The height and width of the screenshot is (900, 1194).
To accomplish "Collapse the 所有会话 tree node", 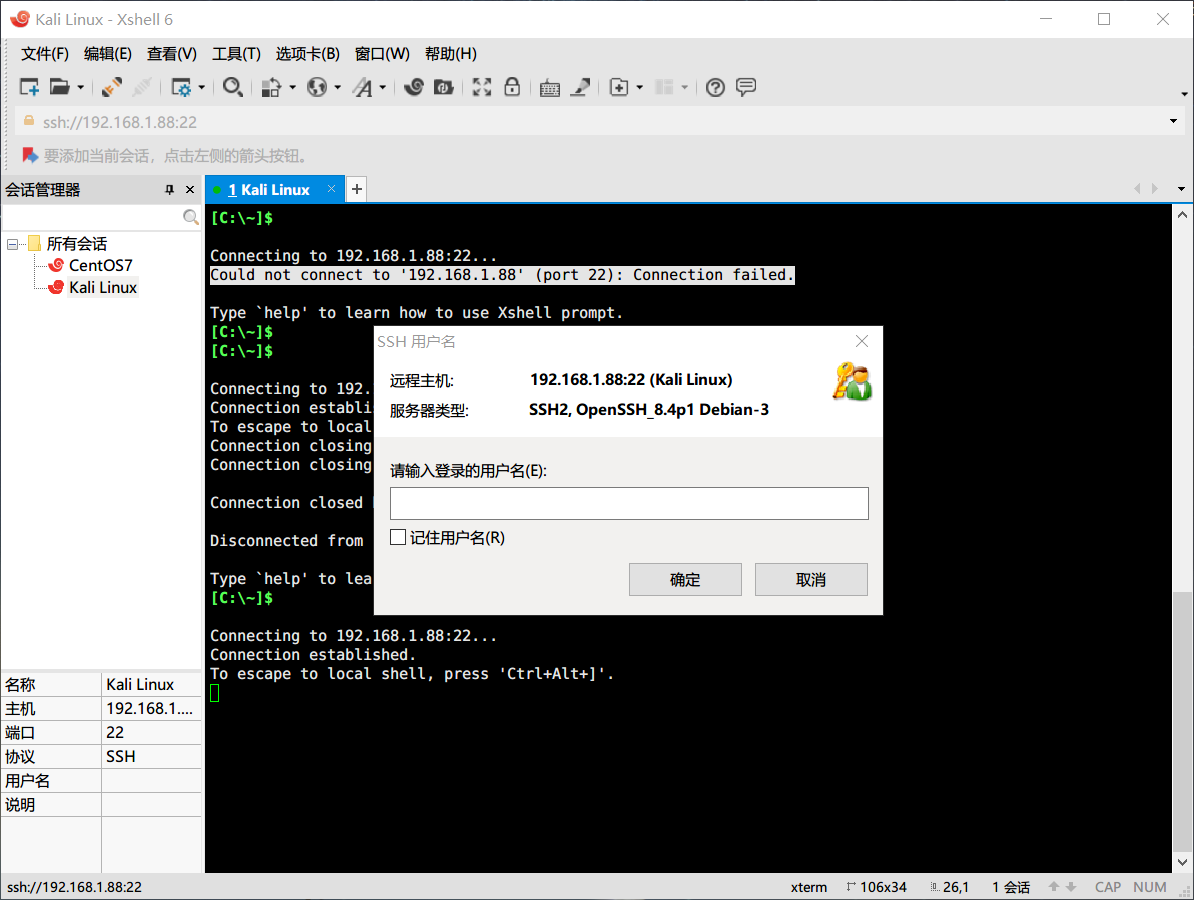I will point(10,243).
